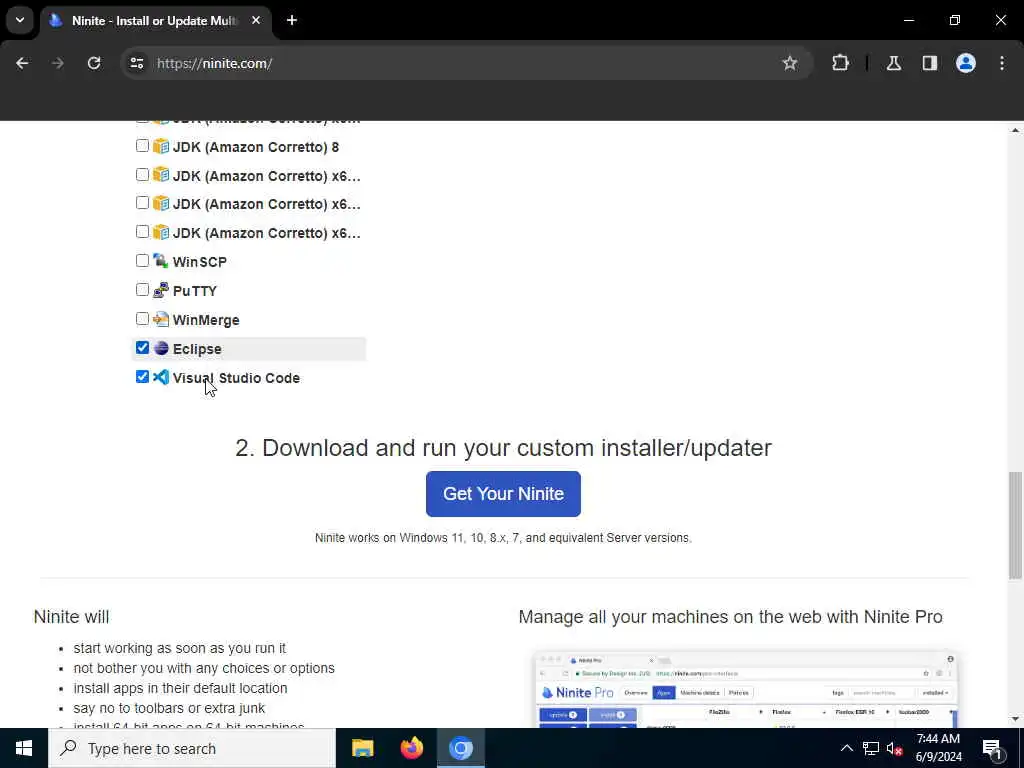The image size is (1024, 768).
Task: Click '2. Download and run' heading
Action: point(503,448)
